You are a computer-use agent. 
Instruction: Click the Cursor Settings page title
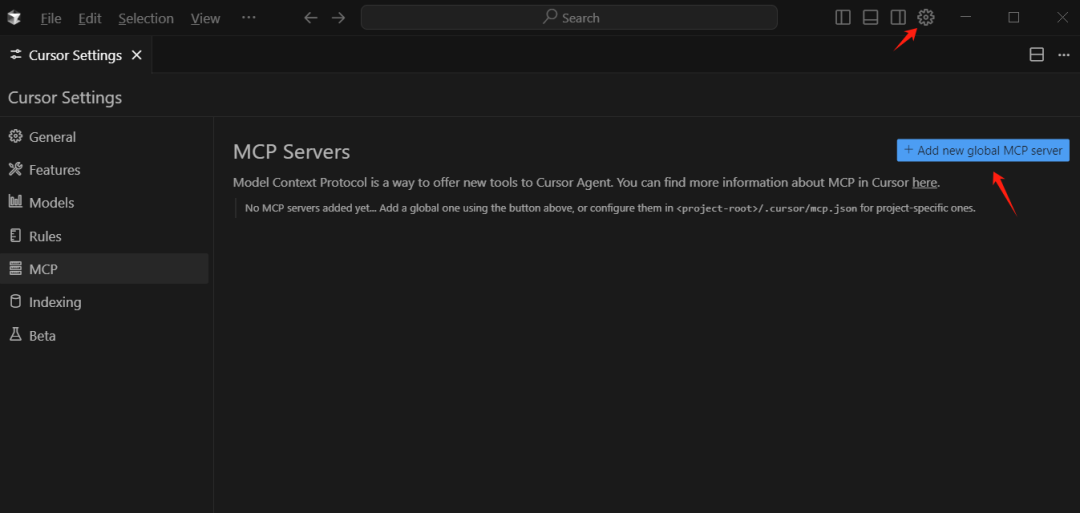click(x=65, y=98)
